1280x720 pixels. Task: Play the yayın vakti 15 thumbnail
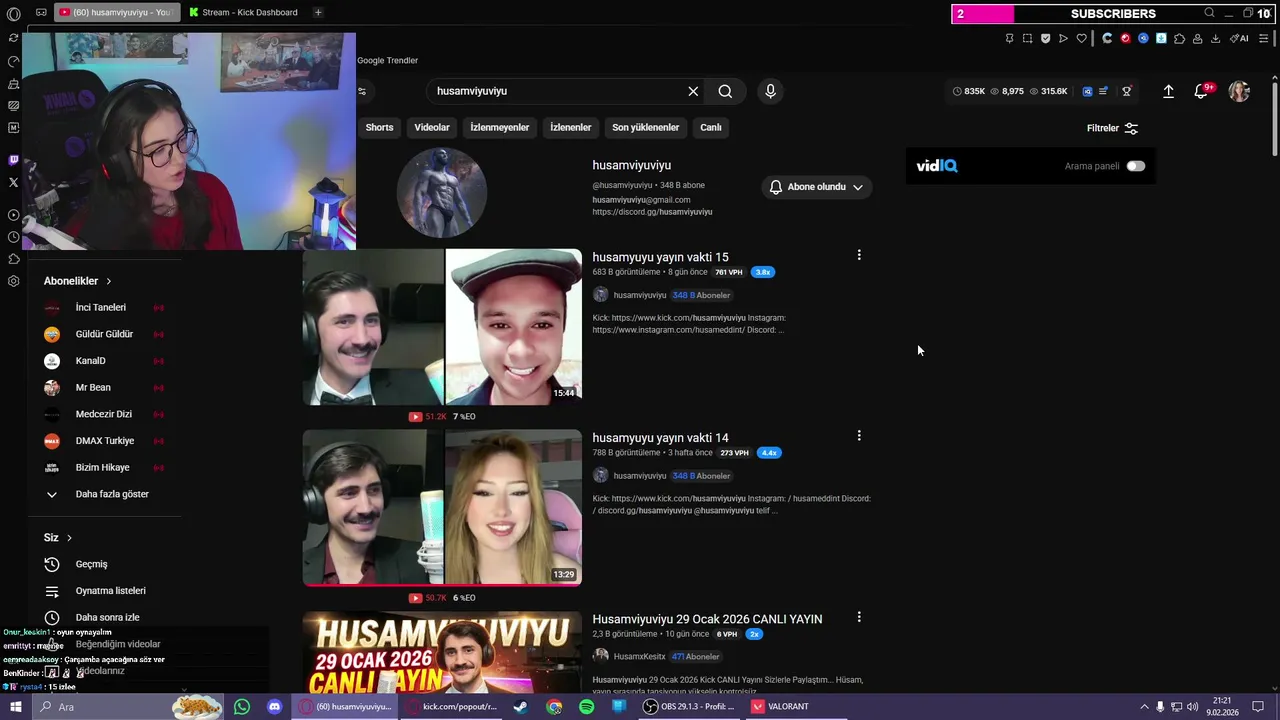pyautogui.click(x=442, y=327)
